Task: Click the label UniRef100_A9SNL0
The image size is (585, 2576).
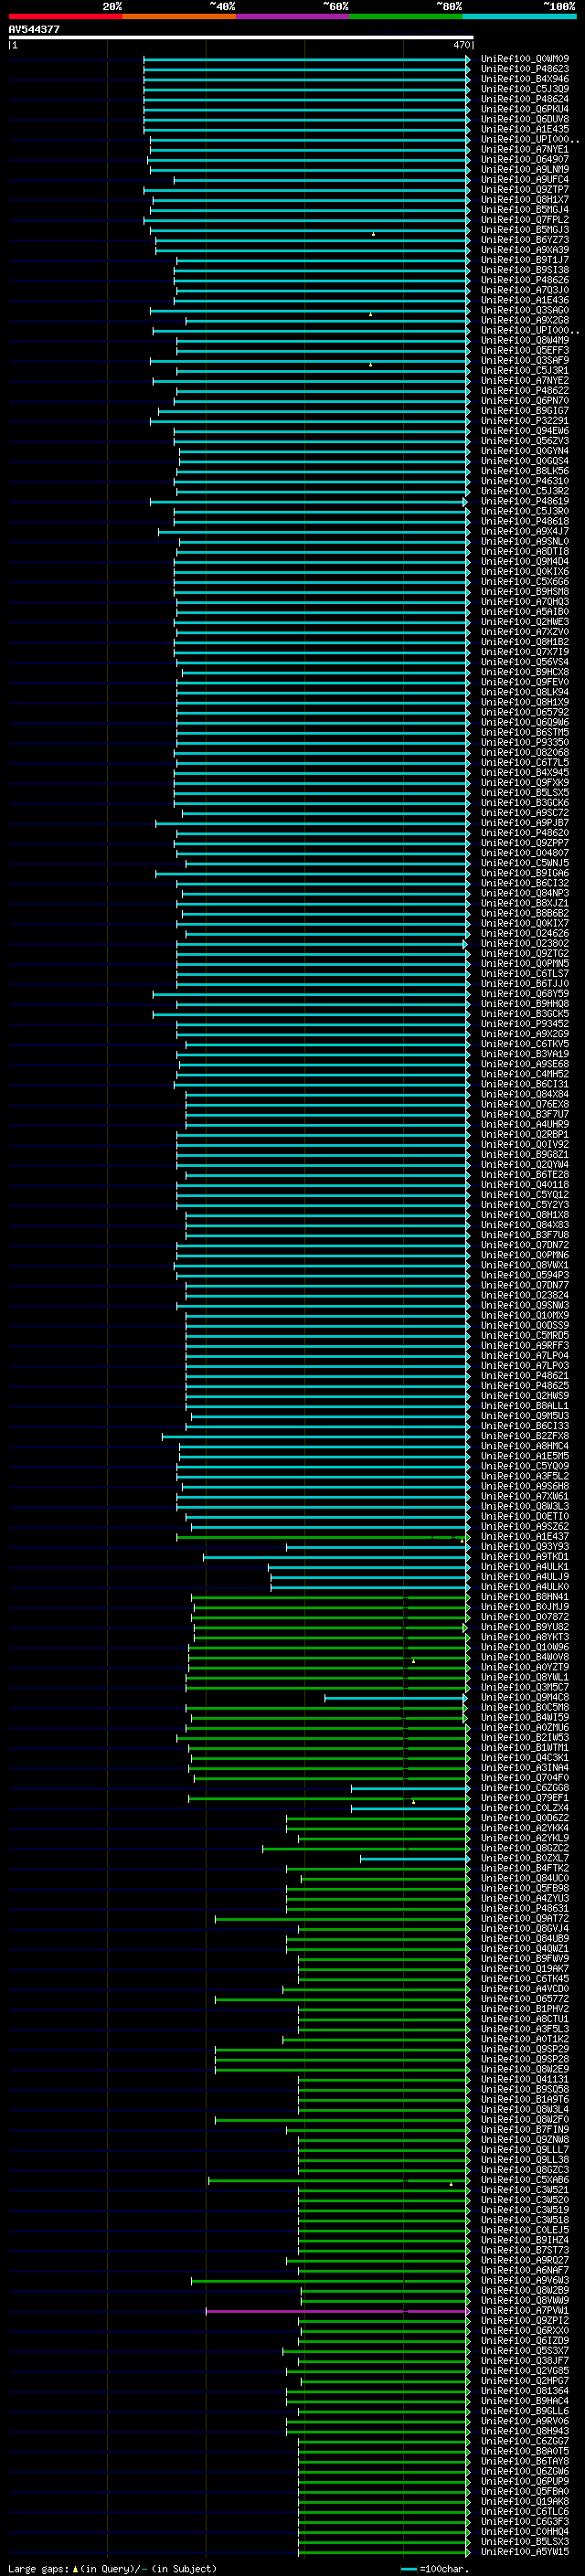Action: pyautogui.click(x=525, y=542)
